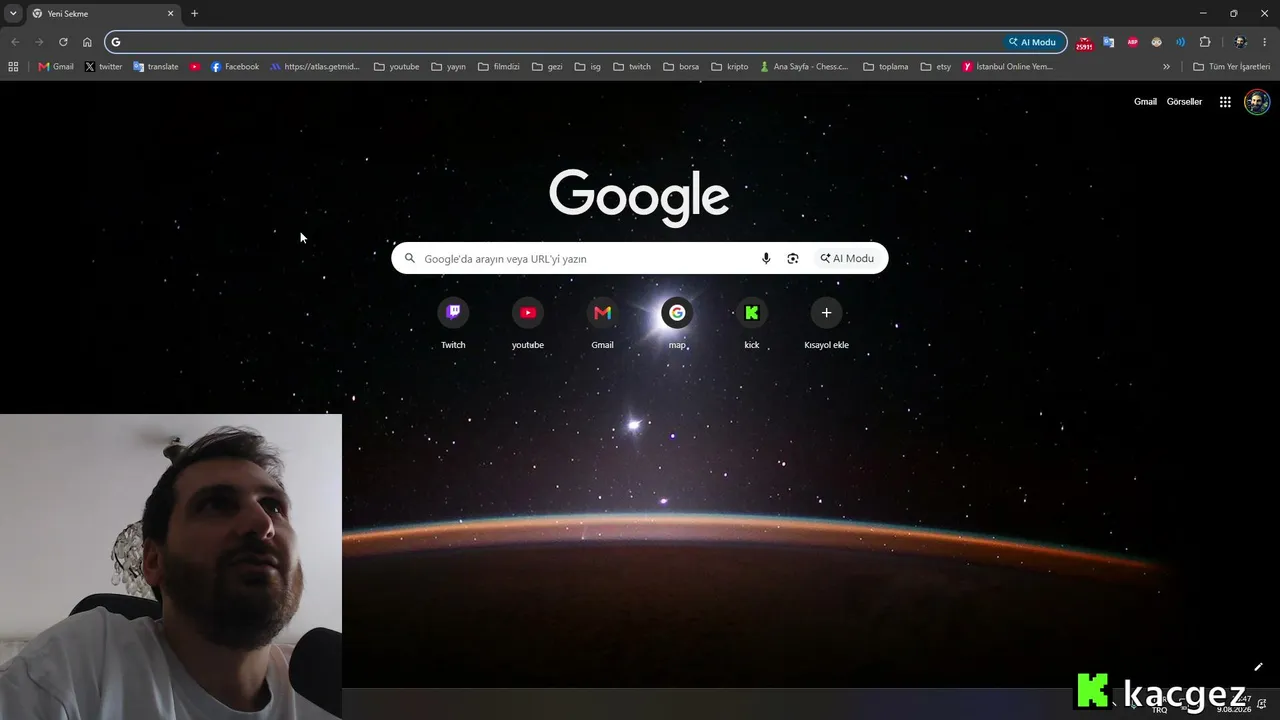Open the kick shortcut
This screenshot has width=1280, height=720.
tap(752, 323)
